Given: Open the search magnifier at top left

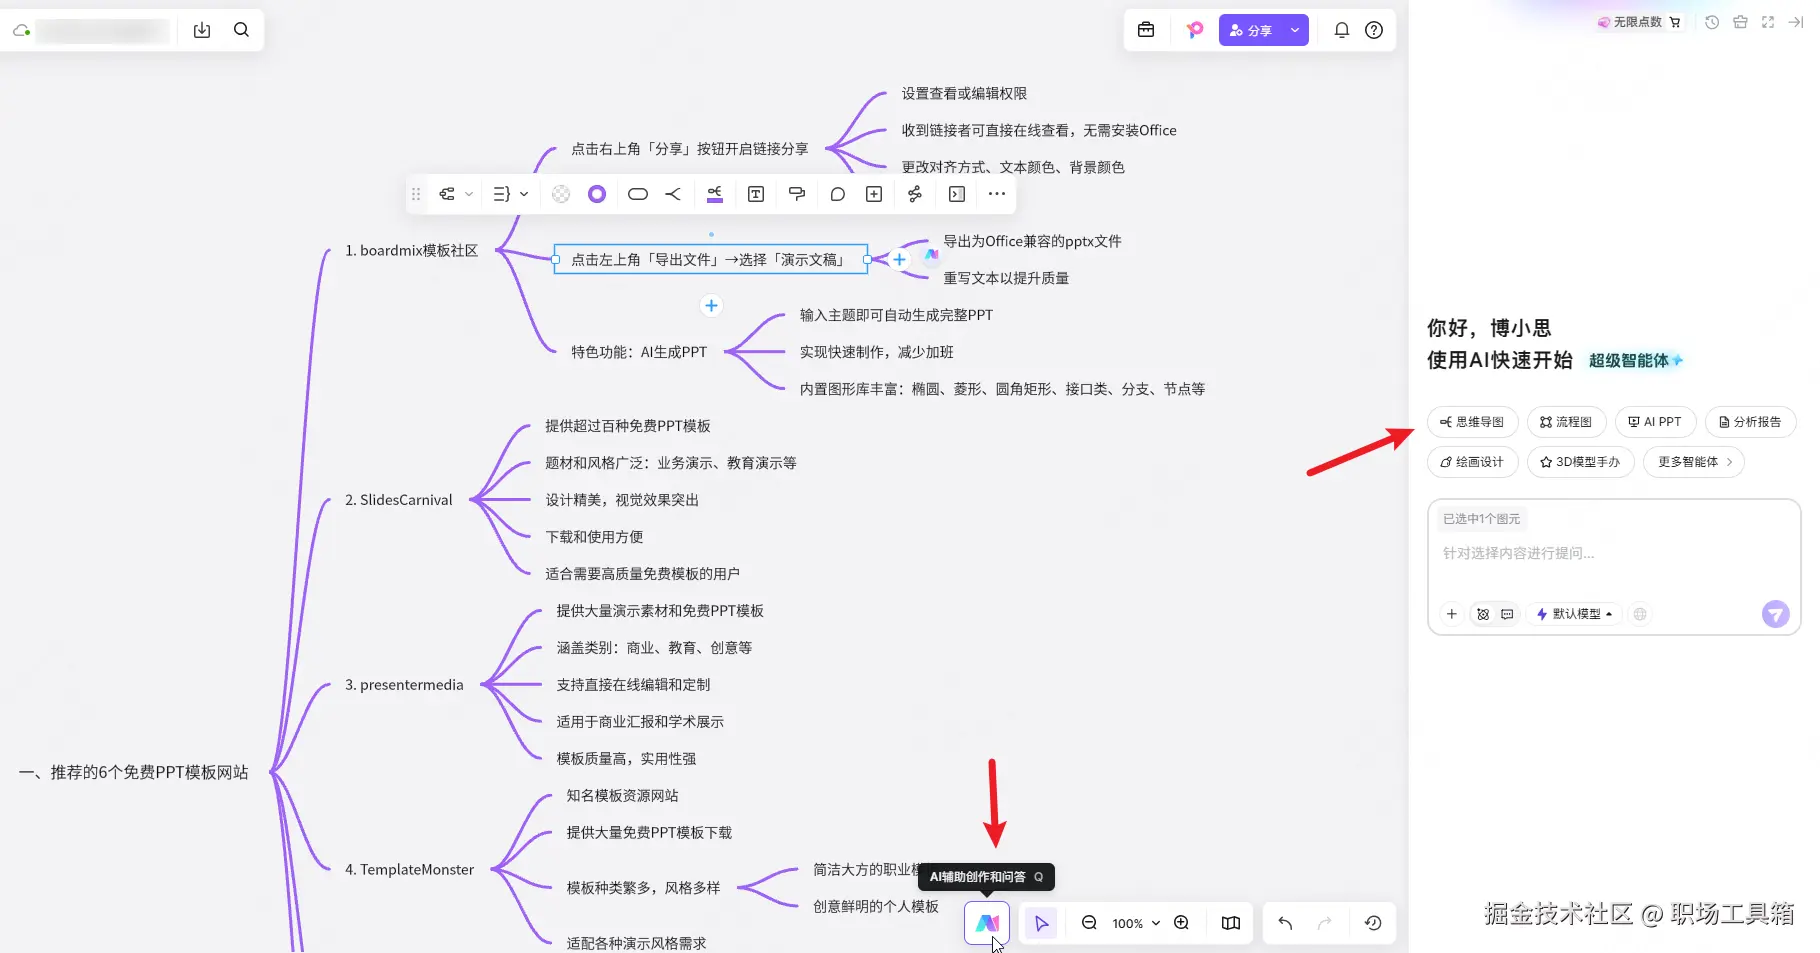Looking at the screenshot, I should [241, 30].
